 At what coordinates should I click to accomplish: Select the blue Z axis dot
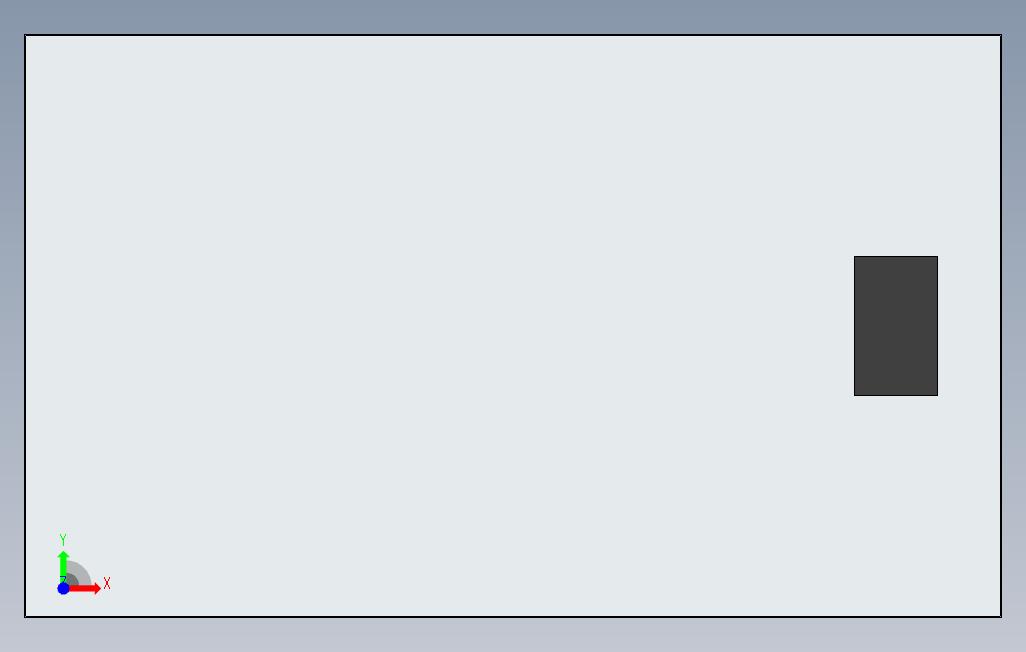(x=63, y=589)
